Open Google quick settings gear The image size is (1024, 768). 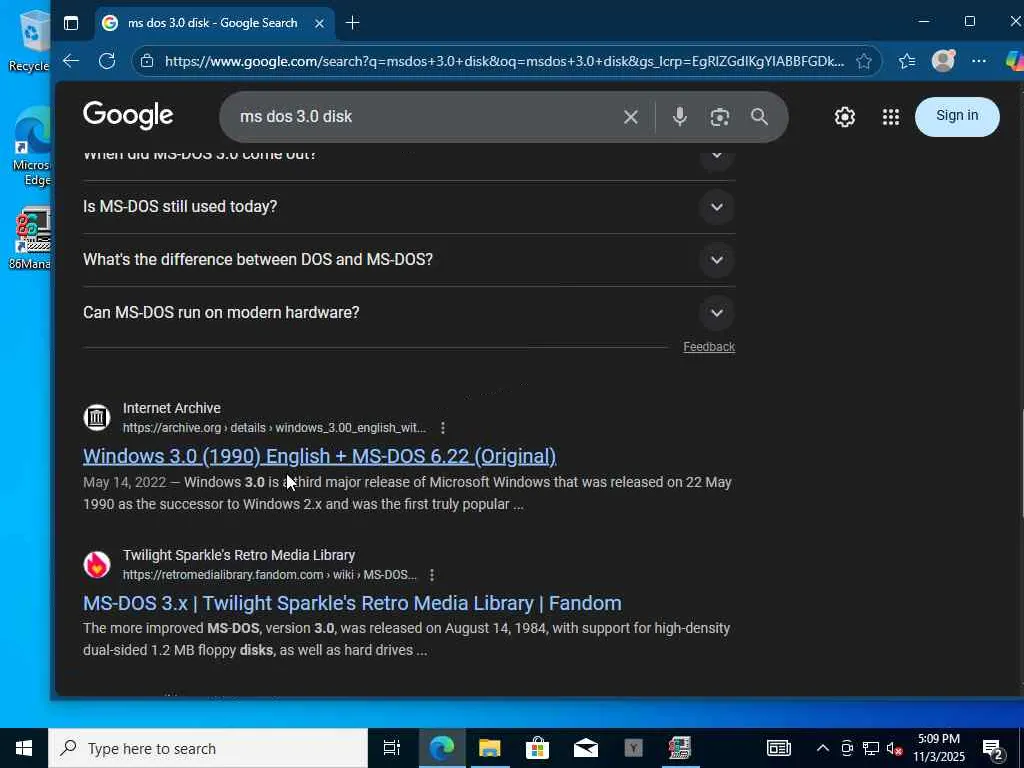click(x=844, y=117)
